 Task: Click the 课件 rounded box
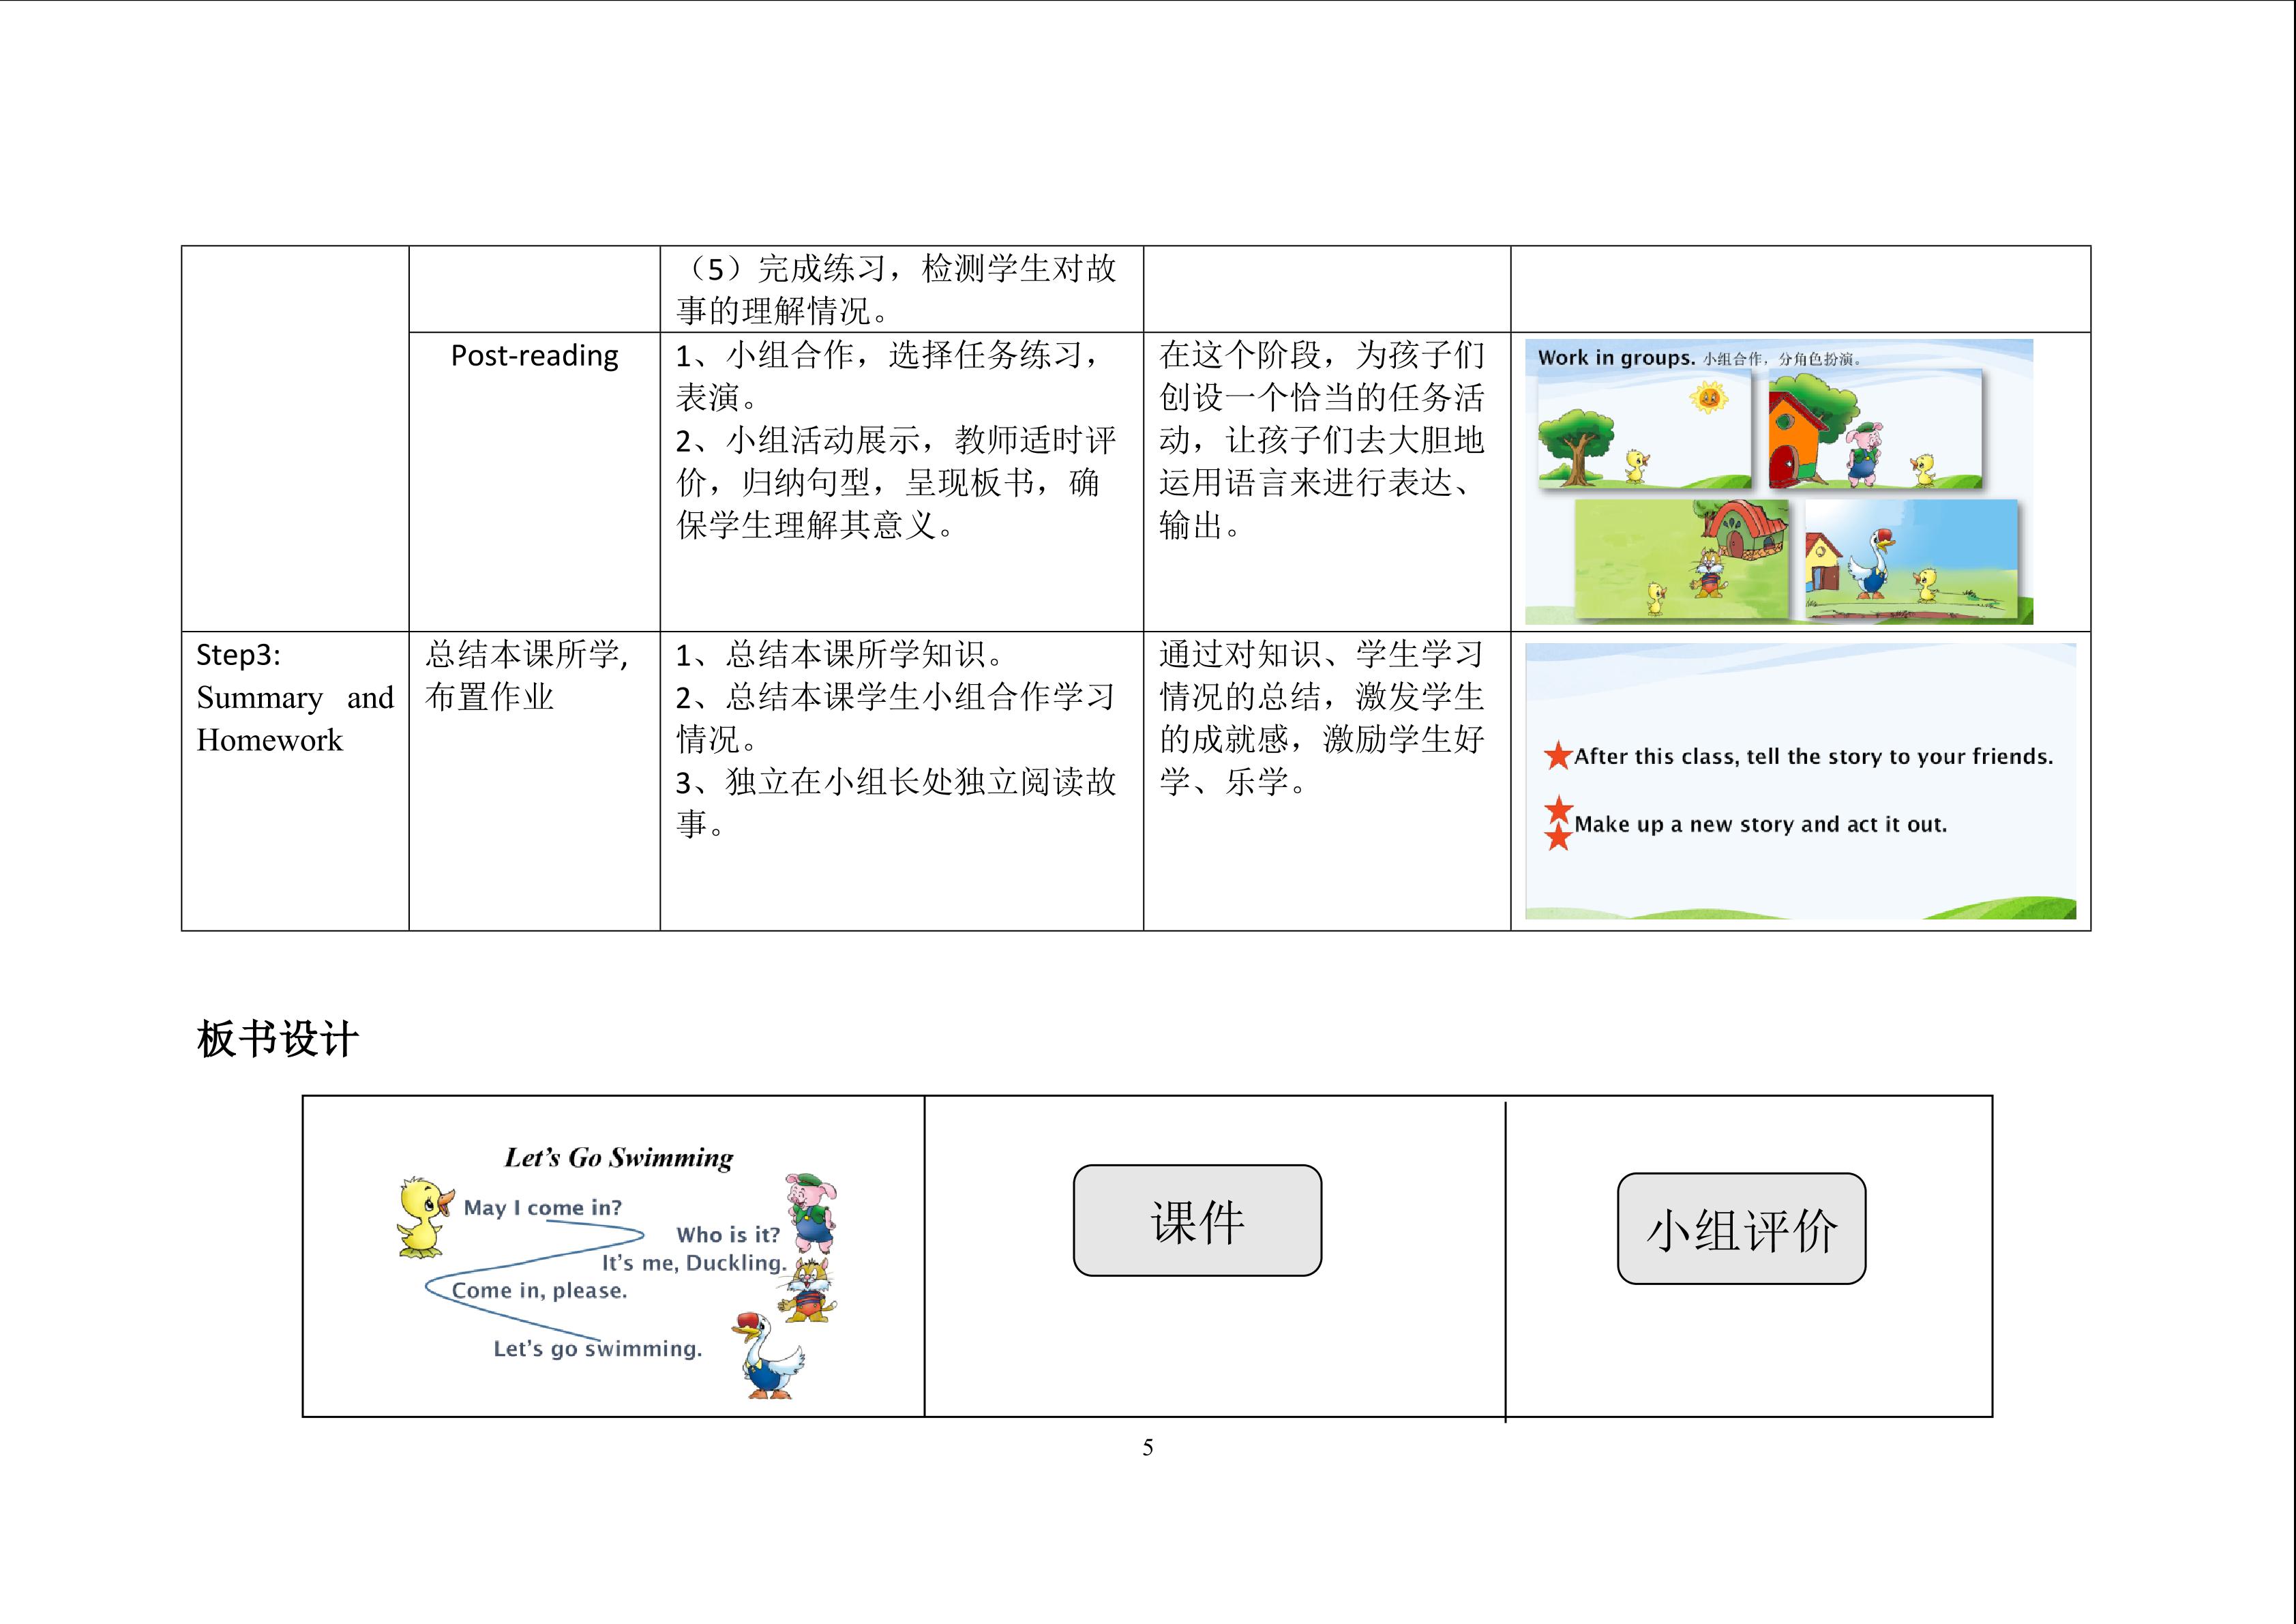1197,1220
